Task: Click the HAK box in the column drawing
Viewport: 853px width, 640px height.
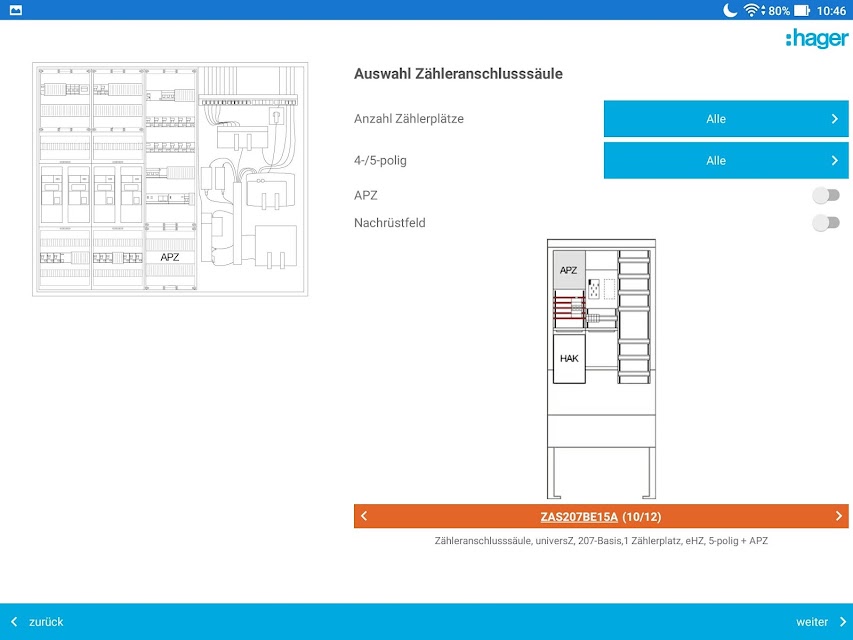Action: pos(569,358)
